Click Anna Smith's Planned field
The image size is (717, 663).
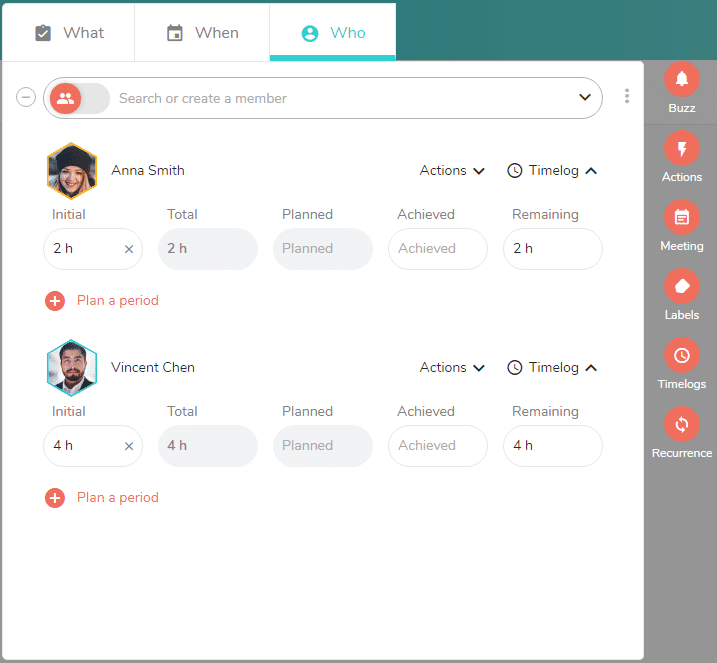point(323,249)
